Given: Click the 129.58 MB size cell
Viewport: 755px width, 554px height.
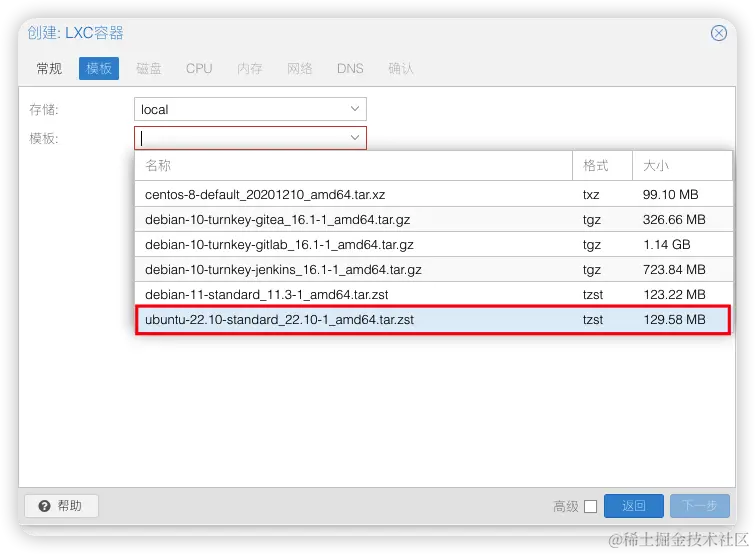Looking at the screenshot, I should click(x=674, y=320).
